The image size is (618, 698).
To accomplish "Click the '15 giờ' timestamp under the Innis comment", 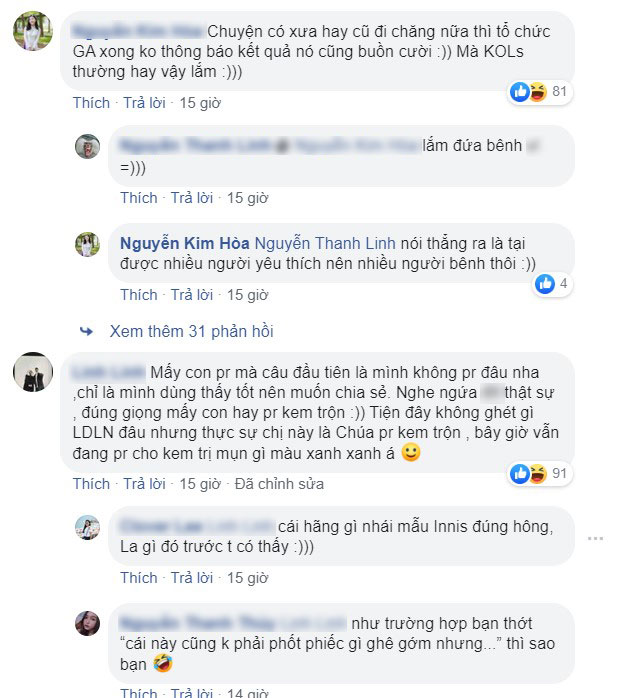I will (248, 578).
